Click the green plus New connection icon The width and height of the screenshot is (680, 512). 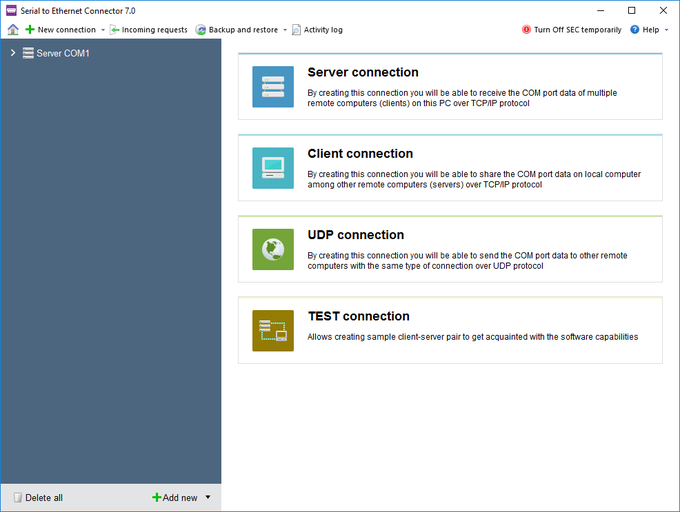[29, 29]
